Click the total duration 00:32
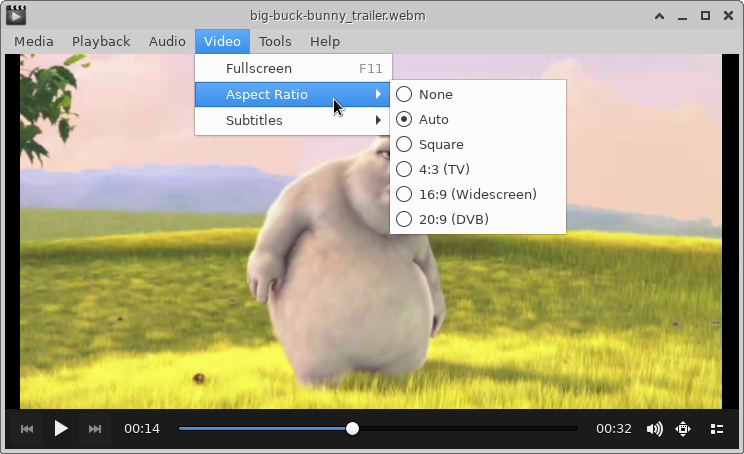Image resolution: width=744 pixels, height=454 pixels. [x=614, y=429]
